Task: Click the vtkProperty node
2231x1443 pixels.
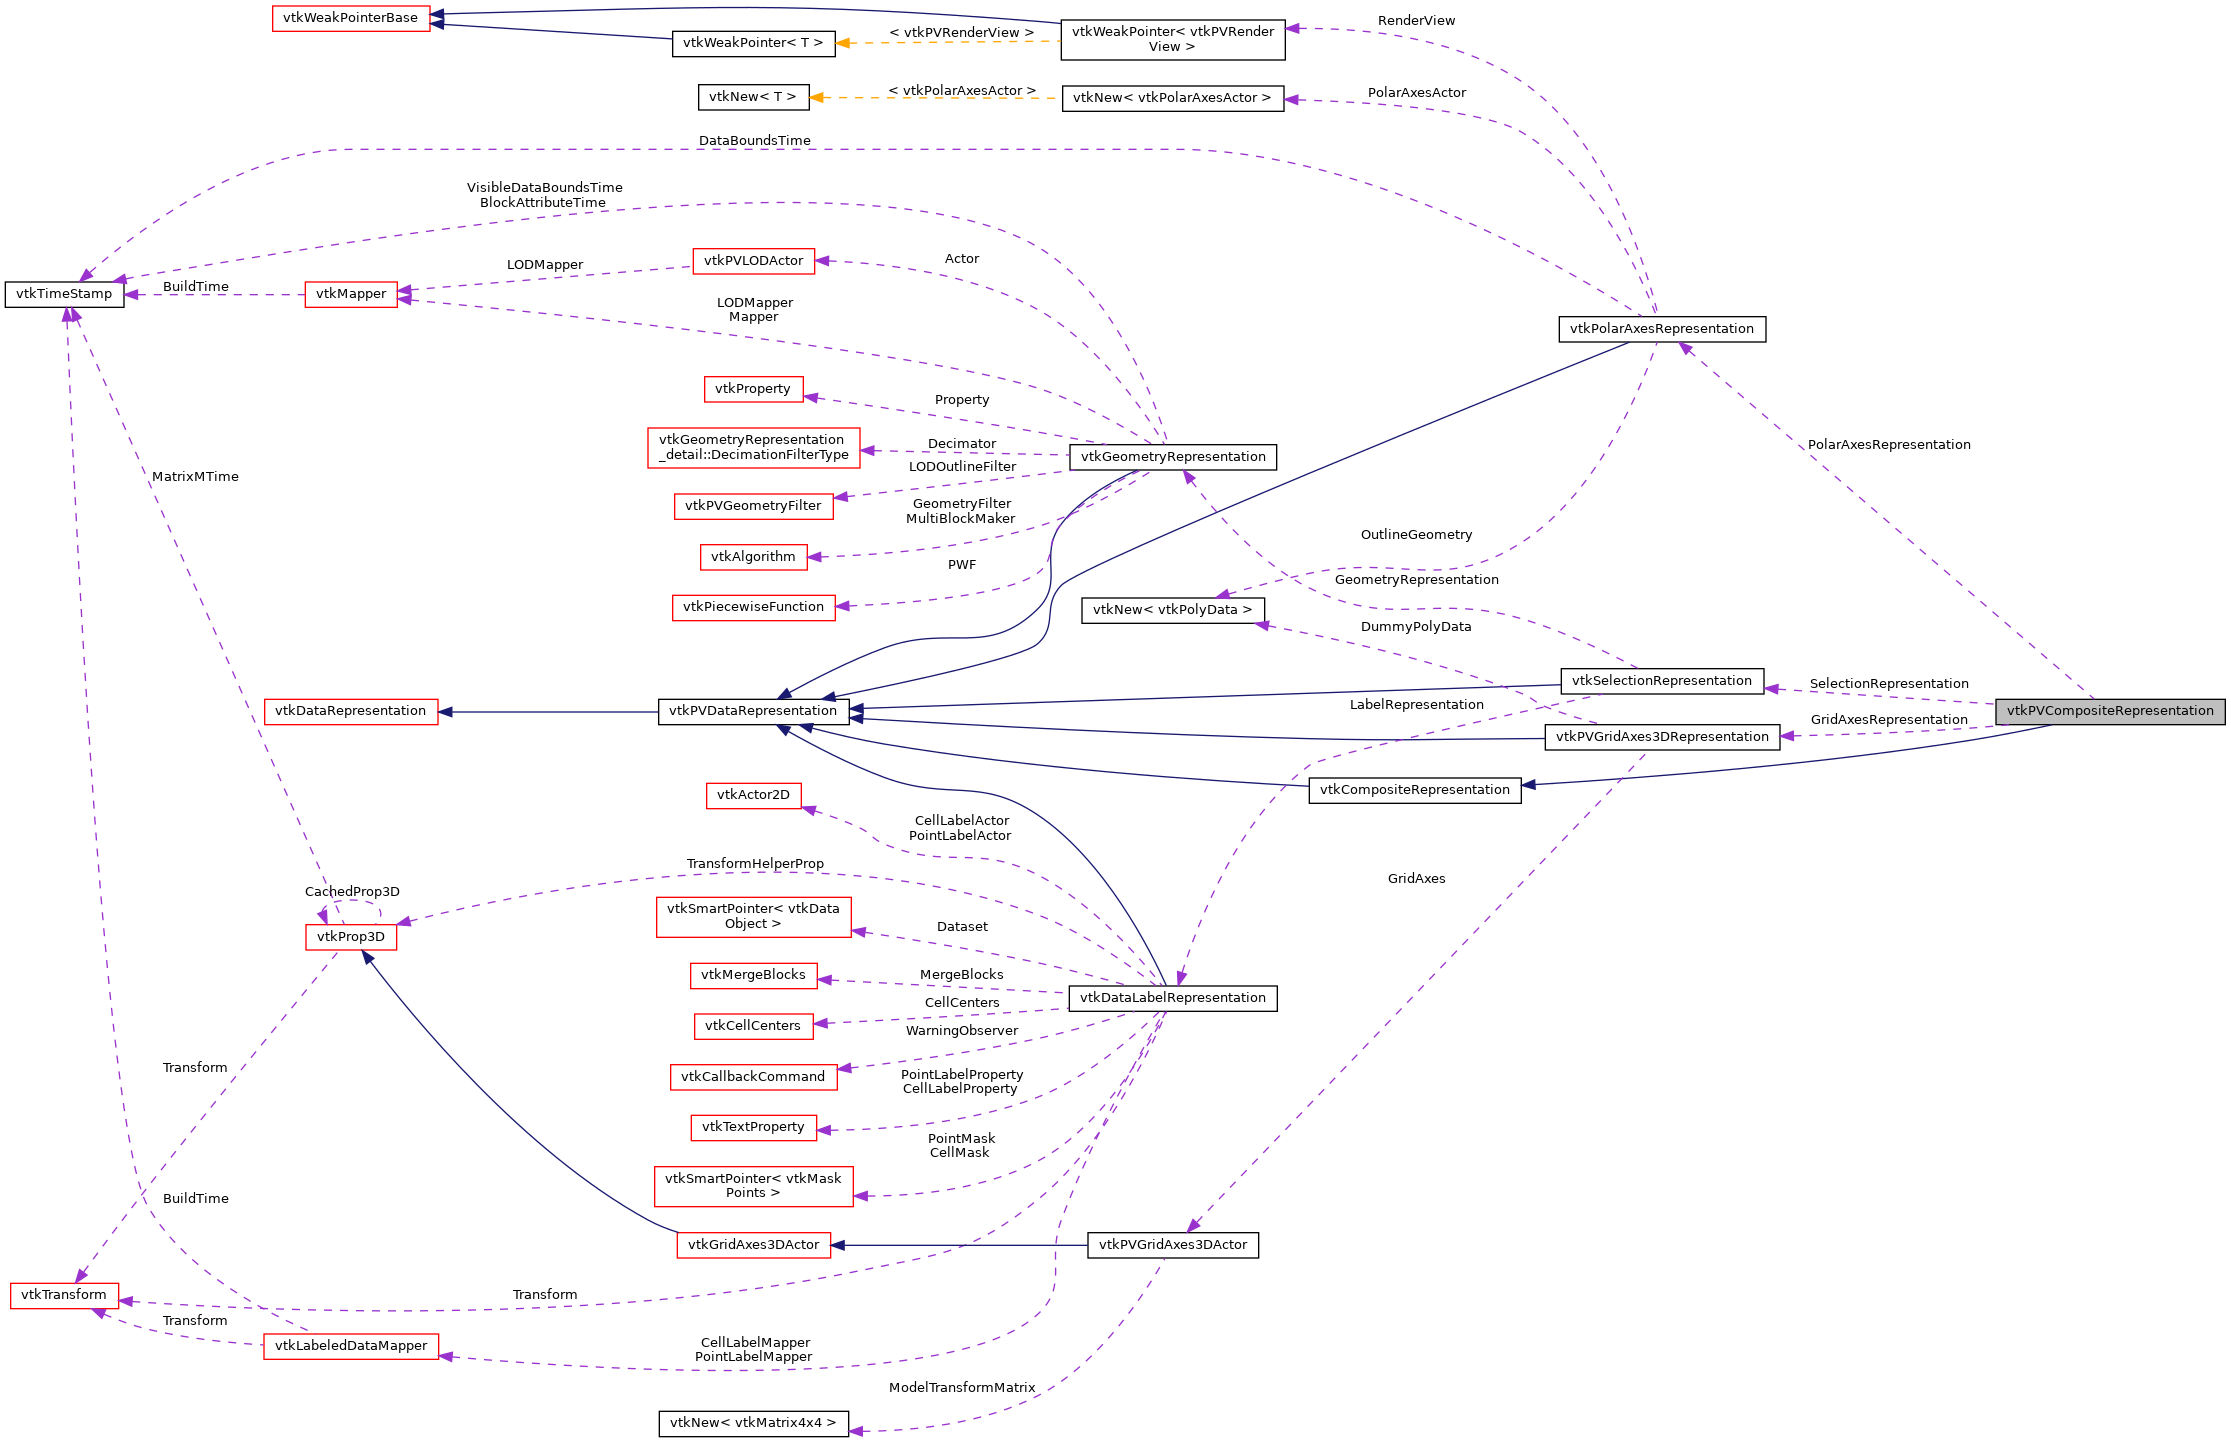Action: point(753,388)
